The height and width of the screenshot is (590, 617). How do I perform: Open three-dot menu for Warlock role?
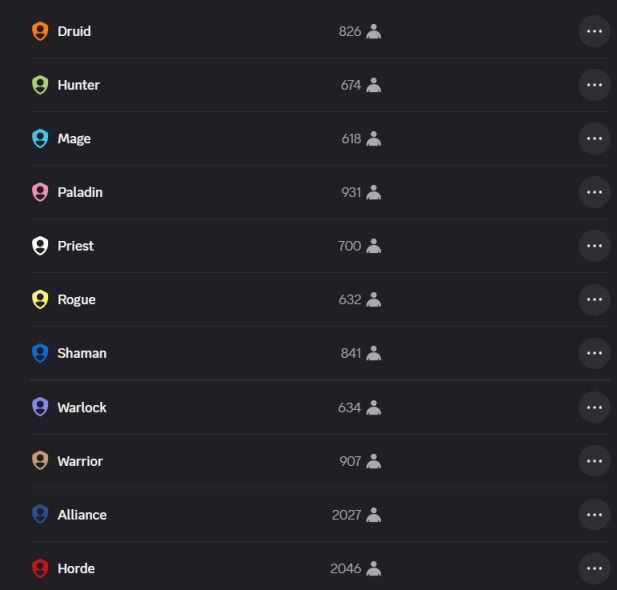(x=594, y=407)
